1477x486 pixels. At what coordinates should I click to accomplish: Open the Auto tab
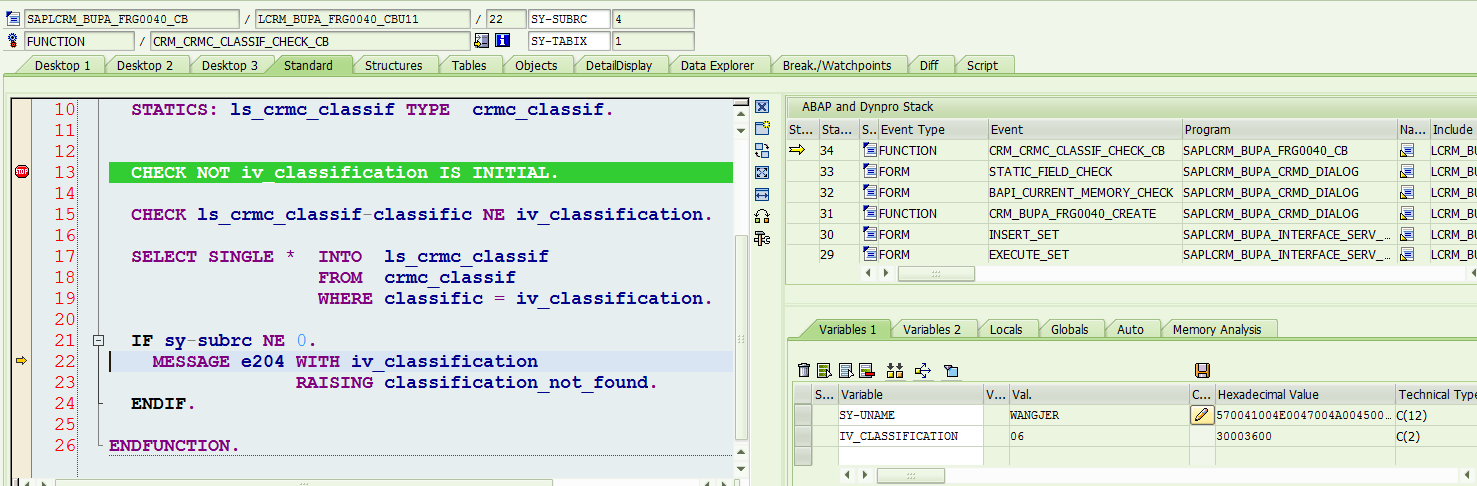pos(1130,329)
